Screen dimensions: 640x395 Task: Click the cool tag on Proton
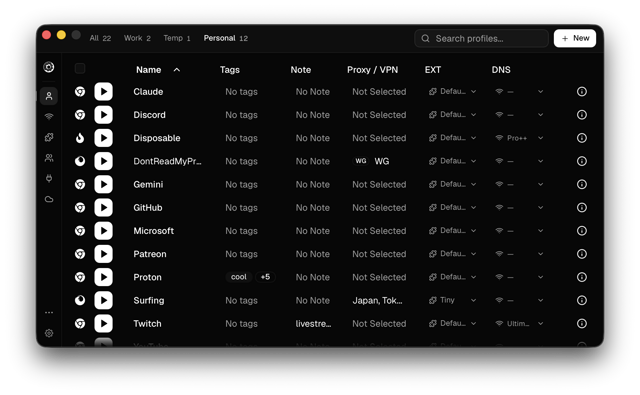(x=238, y=277)
